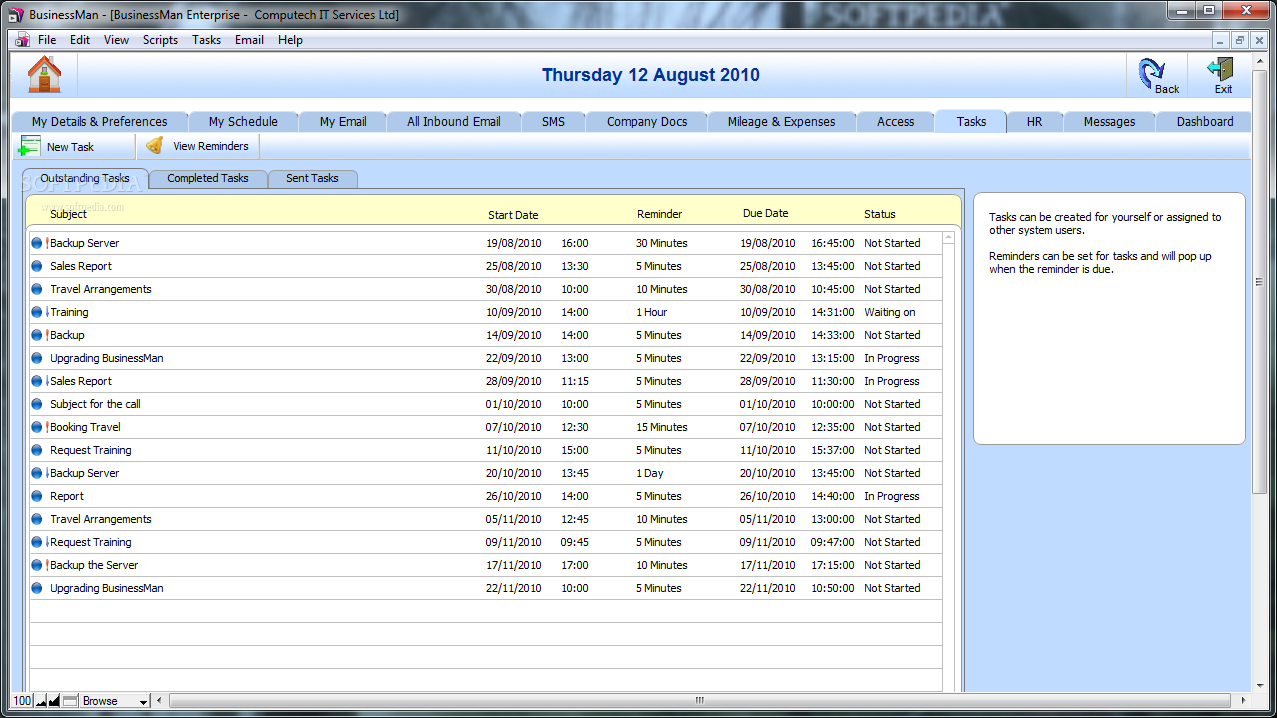Viewport: 1277px width, 718px height.
Task: Go to the Home screen icon
Action: pyautogui.click(x=44, y=74)
